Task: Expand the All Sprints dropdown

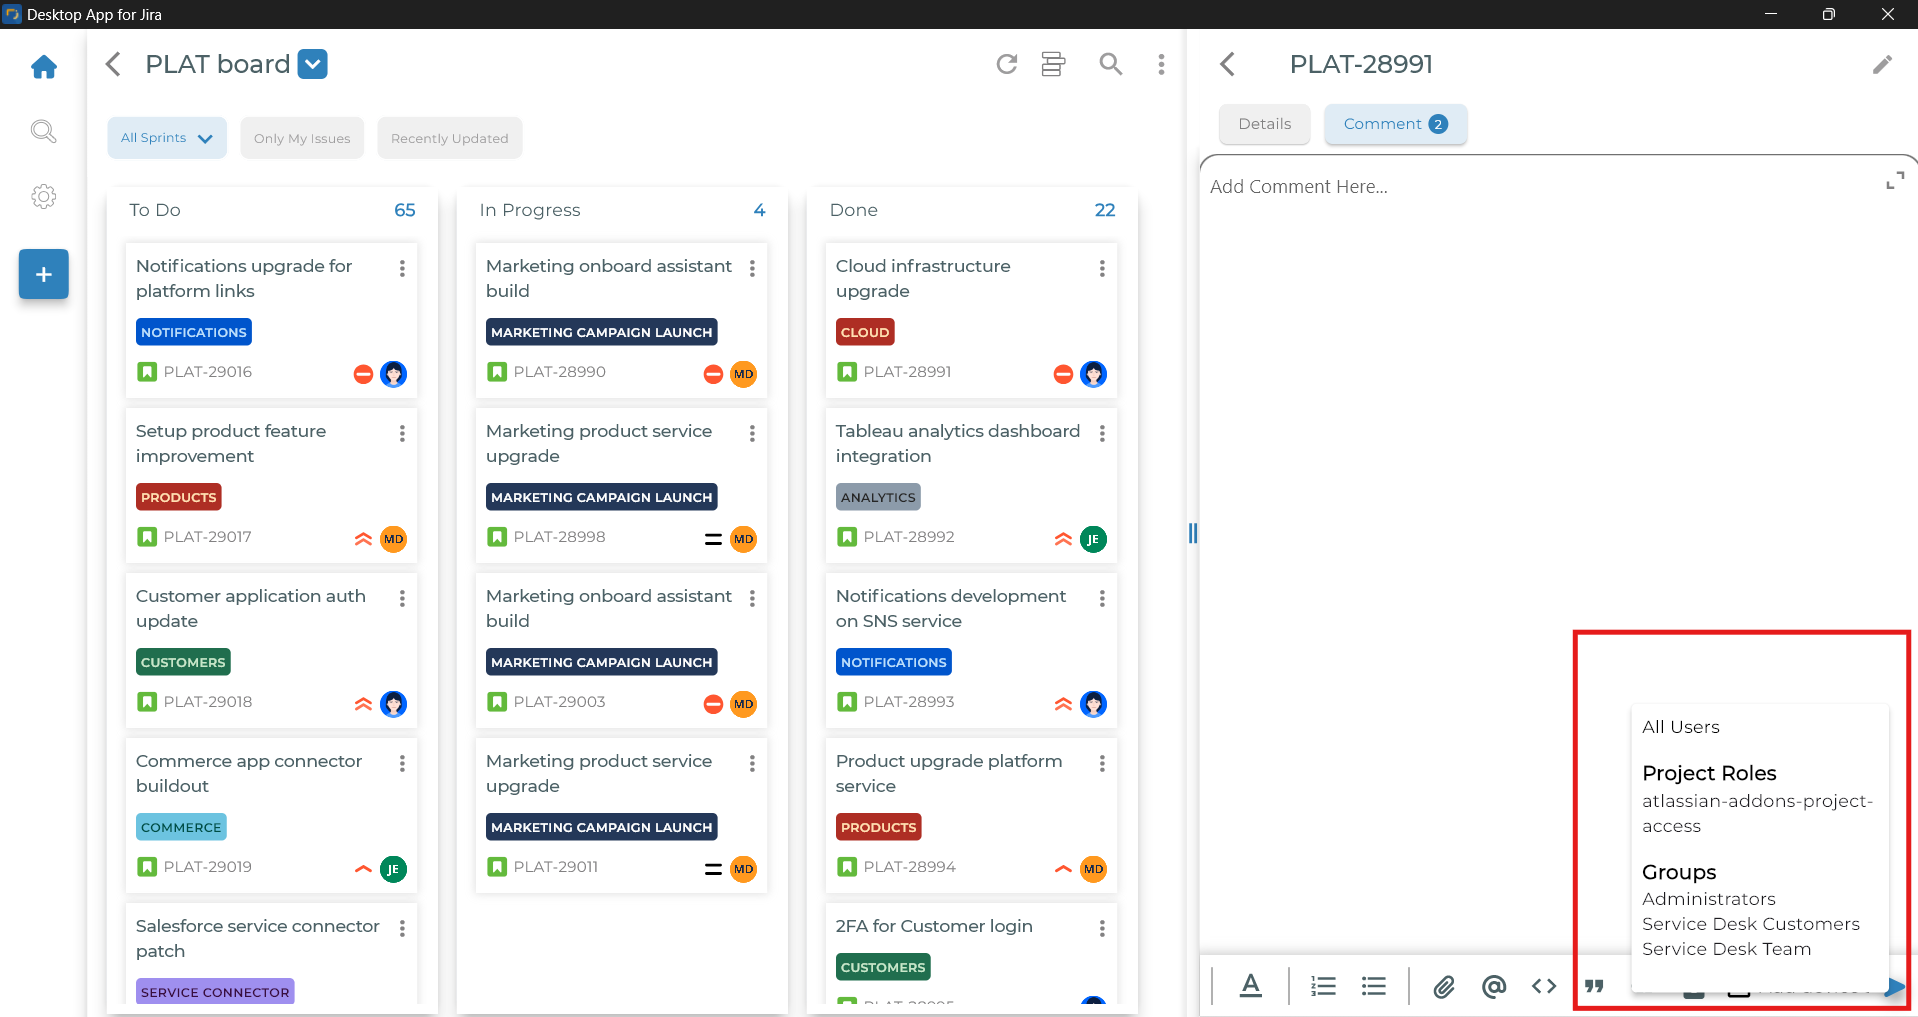Action: pos(167,138)
